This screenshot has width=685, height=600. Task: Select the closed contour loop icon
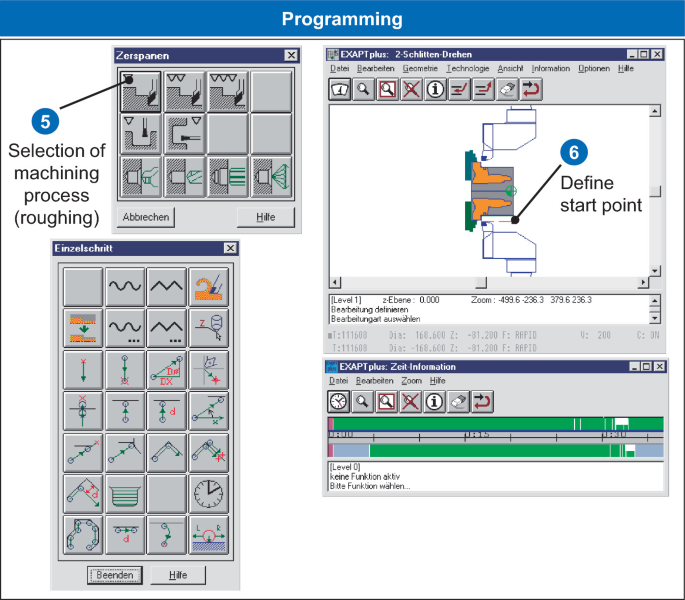click(x=83, y=535)
